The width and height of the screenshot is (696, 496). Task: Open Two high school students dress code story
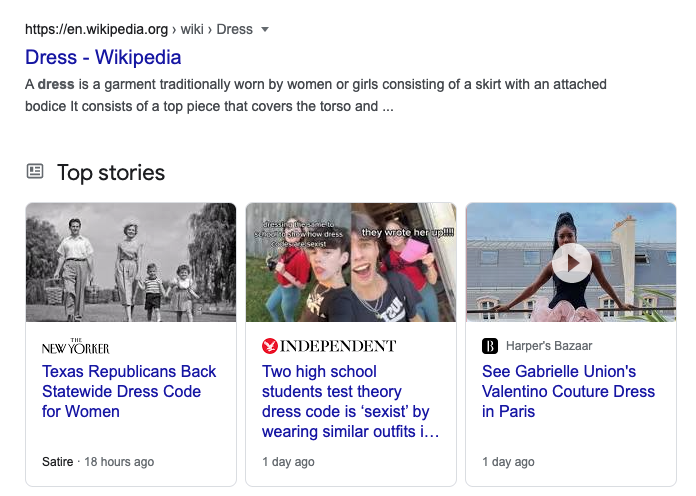pos(350,401)
